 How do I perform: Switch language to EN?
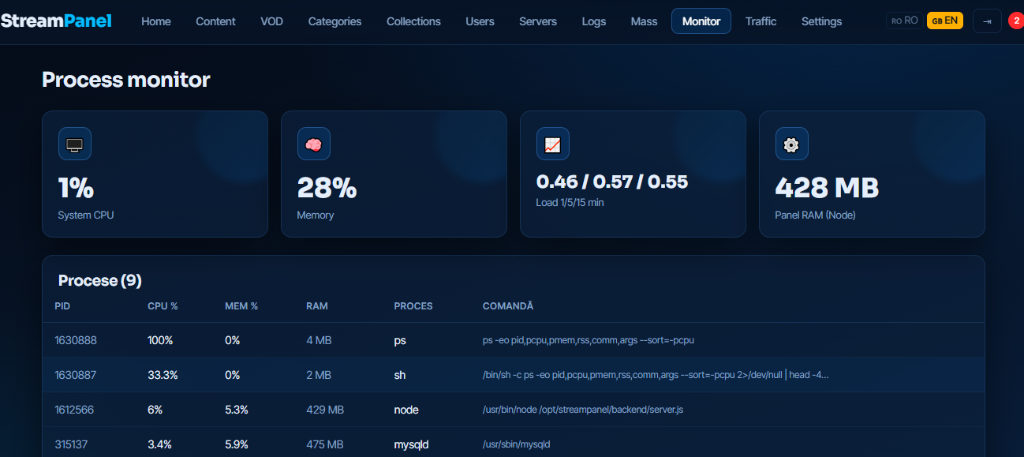[x=945, y=21]
